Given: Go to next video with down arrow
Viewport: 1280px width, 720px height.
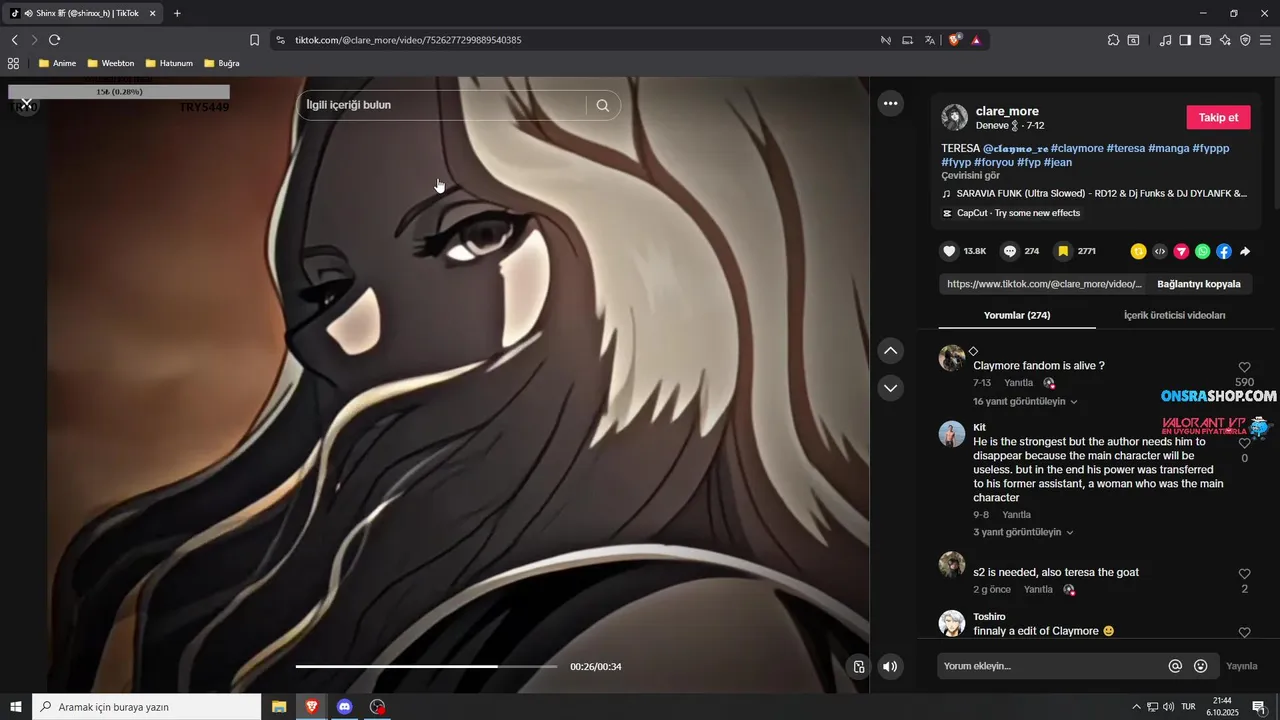Looking at the screenshot, I should (x=890, y=387).
